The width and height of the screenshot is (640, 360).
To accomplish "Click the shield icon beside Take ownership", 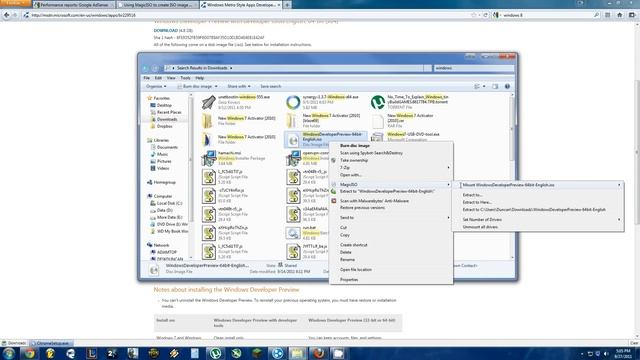I will tap(333, 160).
